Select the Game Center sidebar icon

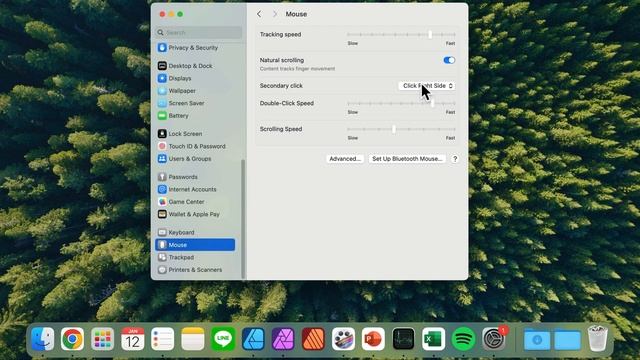162,202
